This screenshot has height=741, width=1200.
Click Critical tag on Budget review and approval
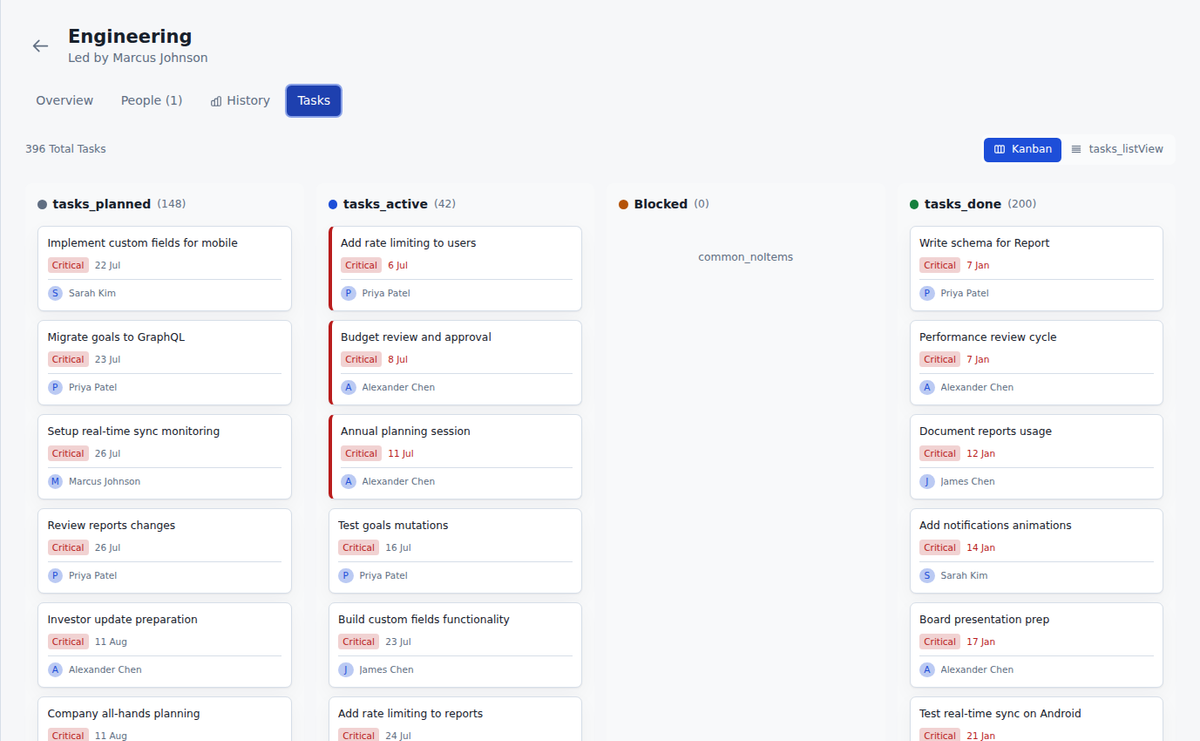(361, 359)
